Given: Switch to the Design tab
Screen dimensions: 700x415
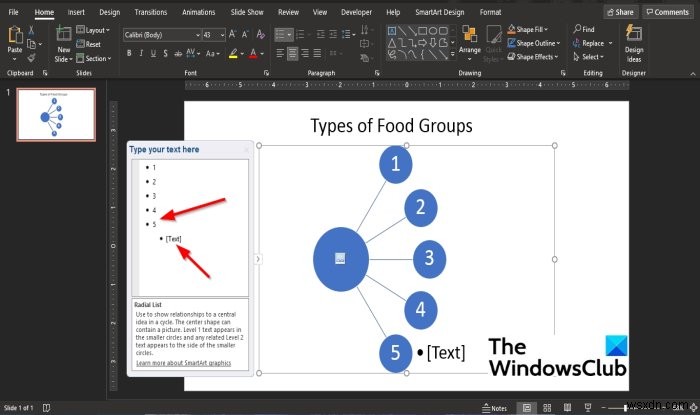Looking at the screenshot, I should (110, 12).
